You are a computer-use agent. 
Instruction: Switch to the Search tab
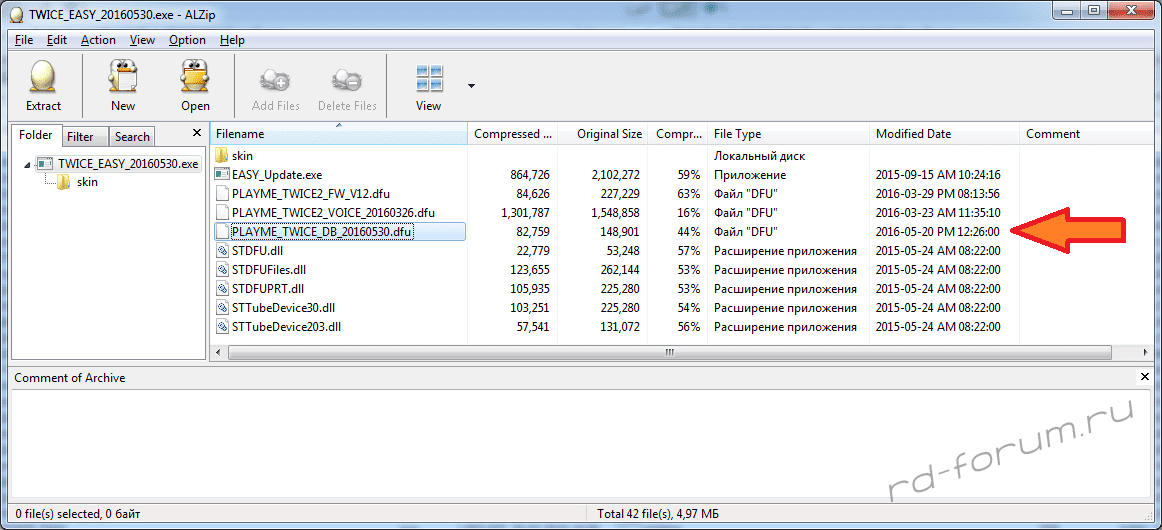tap(132, 137)
